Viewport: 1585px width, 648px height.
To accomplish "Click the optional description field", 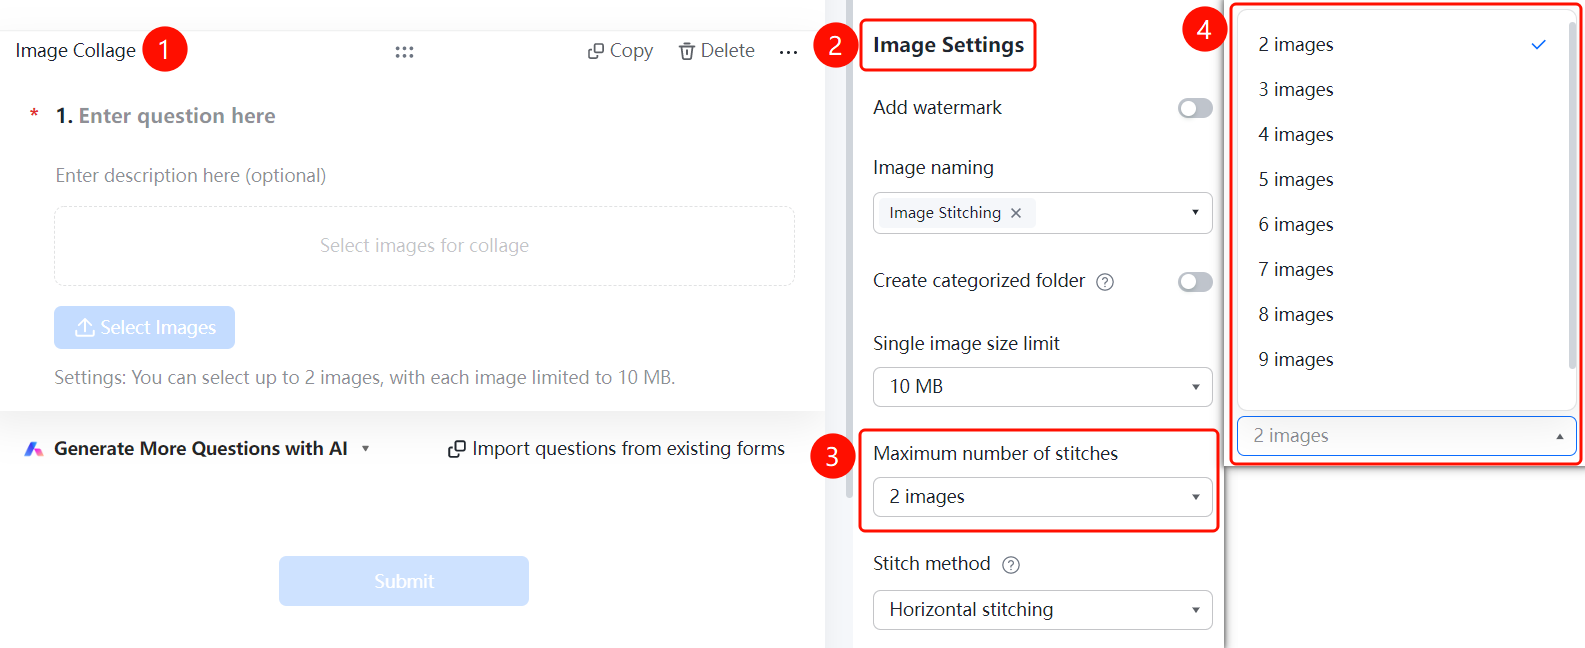I will 191,176.
